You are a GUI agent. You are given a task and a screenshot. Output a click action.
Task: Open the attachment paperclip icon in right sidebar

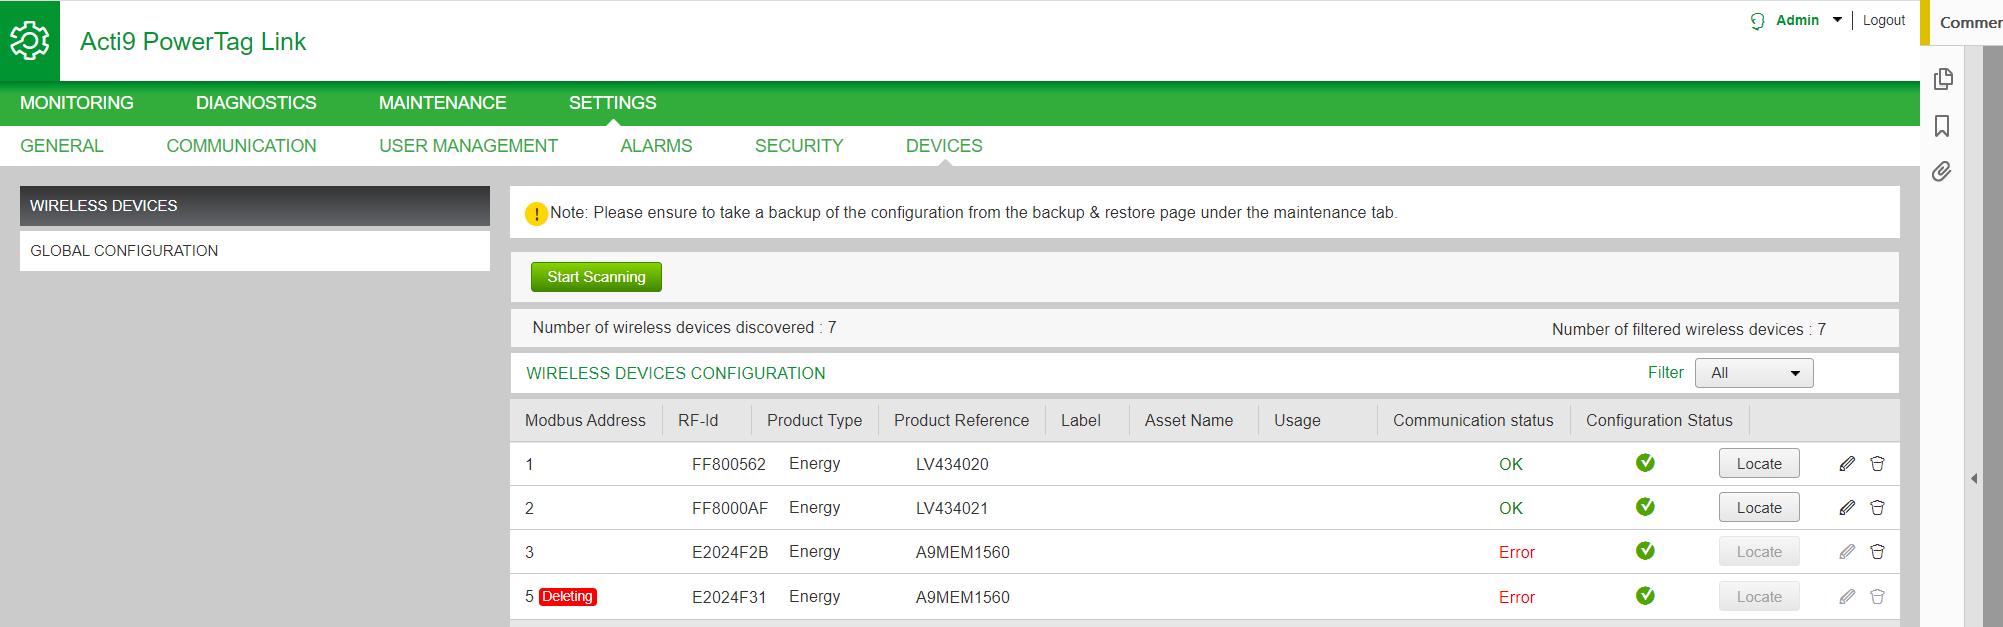(x=1941, y=171)
